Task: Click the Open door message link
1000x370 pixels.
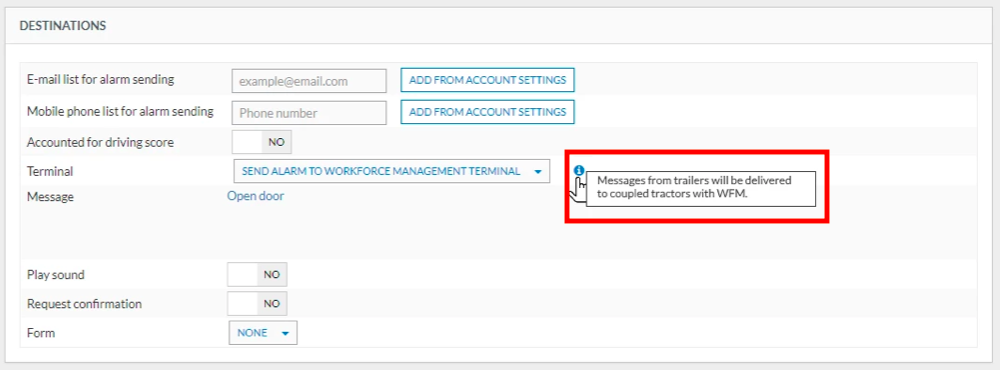Action: click(x=256, y=196)
